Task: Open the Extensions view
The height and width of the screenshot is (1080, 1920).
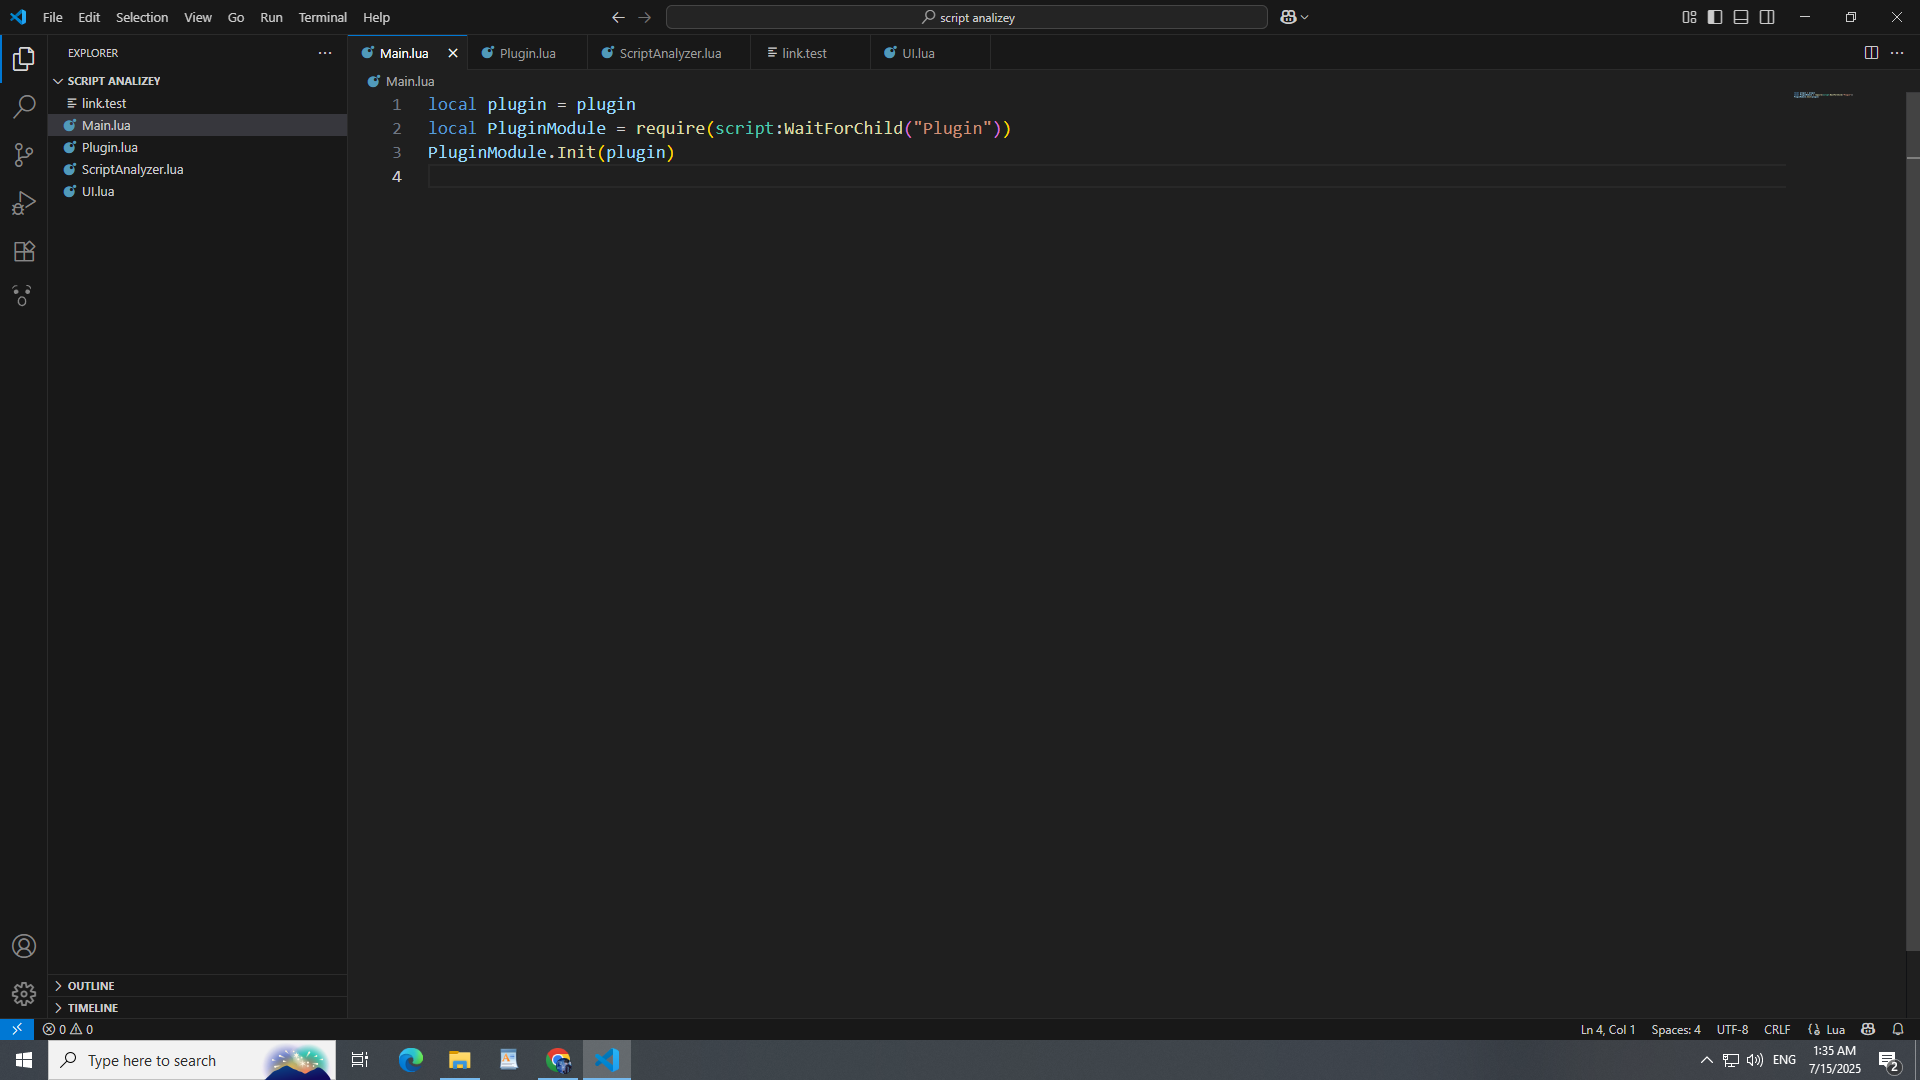Action: pyautogui.click(x=24, y=251)
